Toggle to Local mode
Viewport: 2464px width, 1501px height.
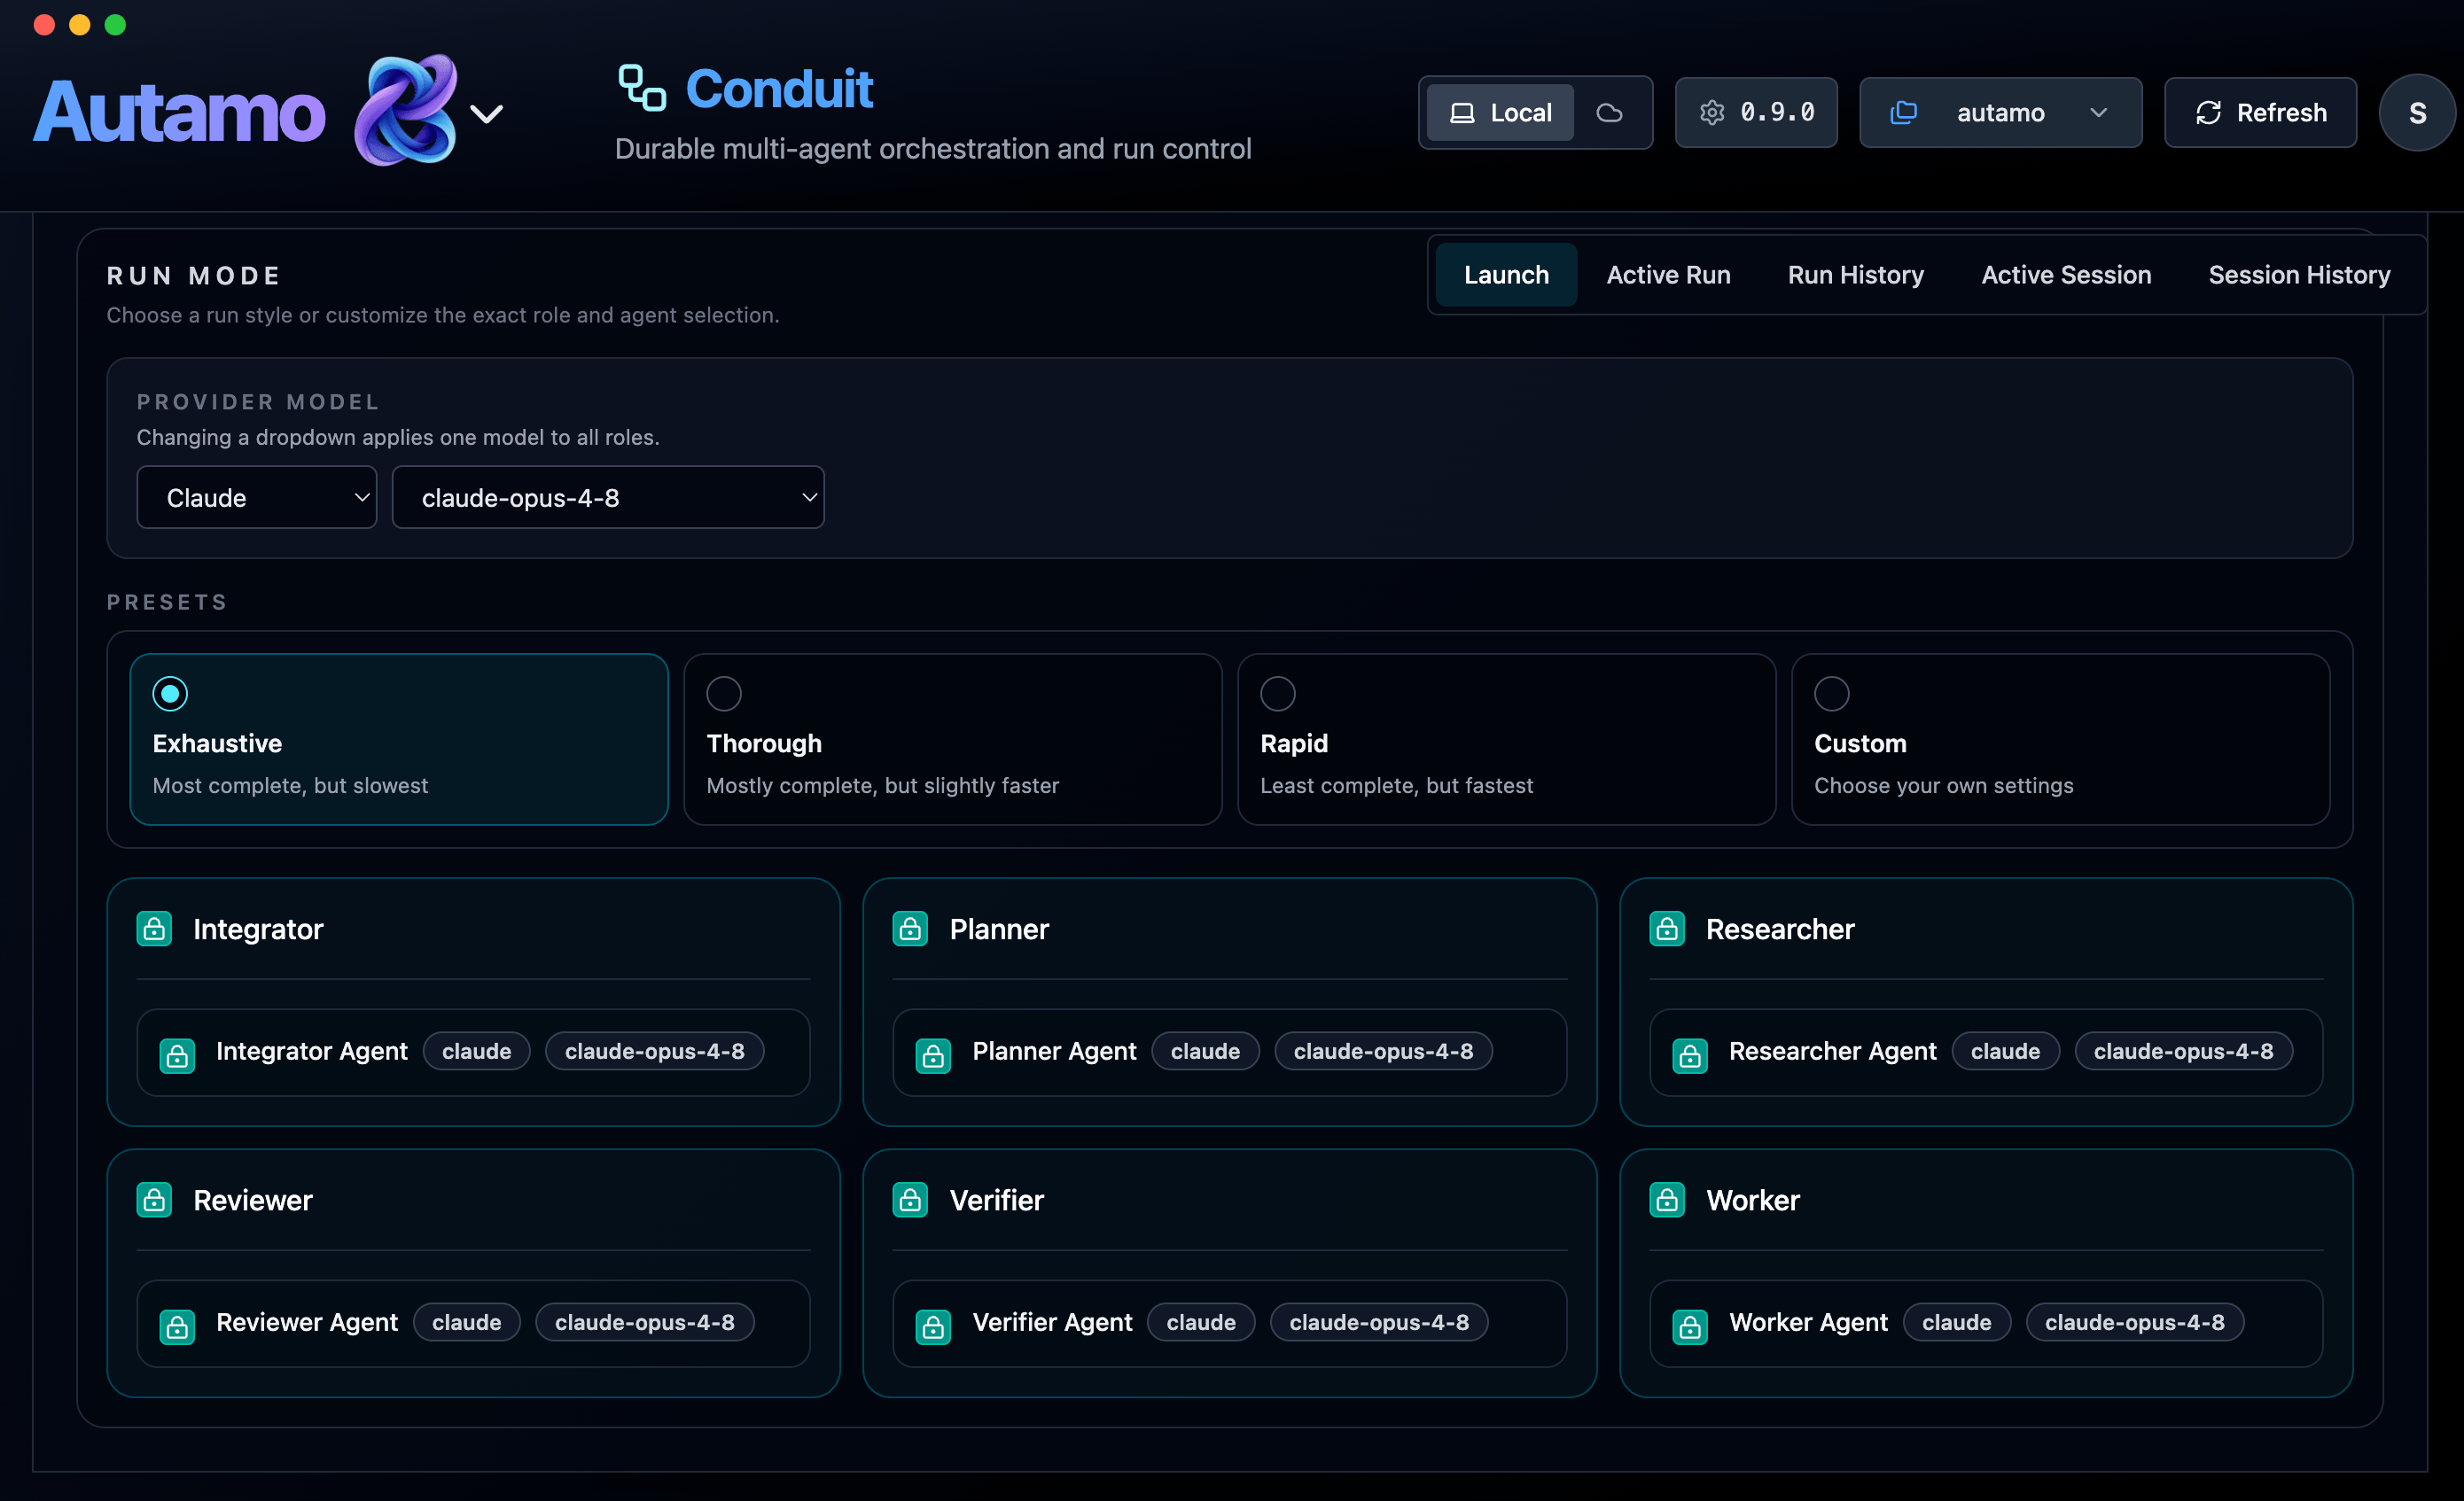(1500, 113)
